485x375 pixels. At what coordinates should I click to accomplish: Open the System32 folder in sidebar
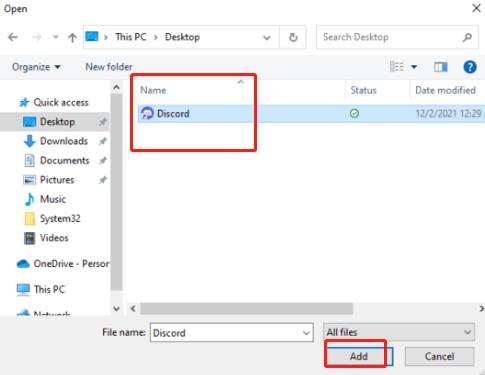tap(60, 219)
